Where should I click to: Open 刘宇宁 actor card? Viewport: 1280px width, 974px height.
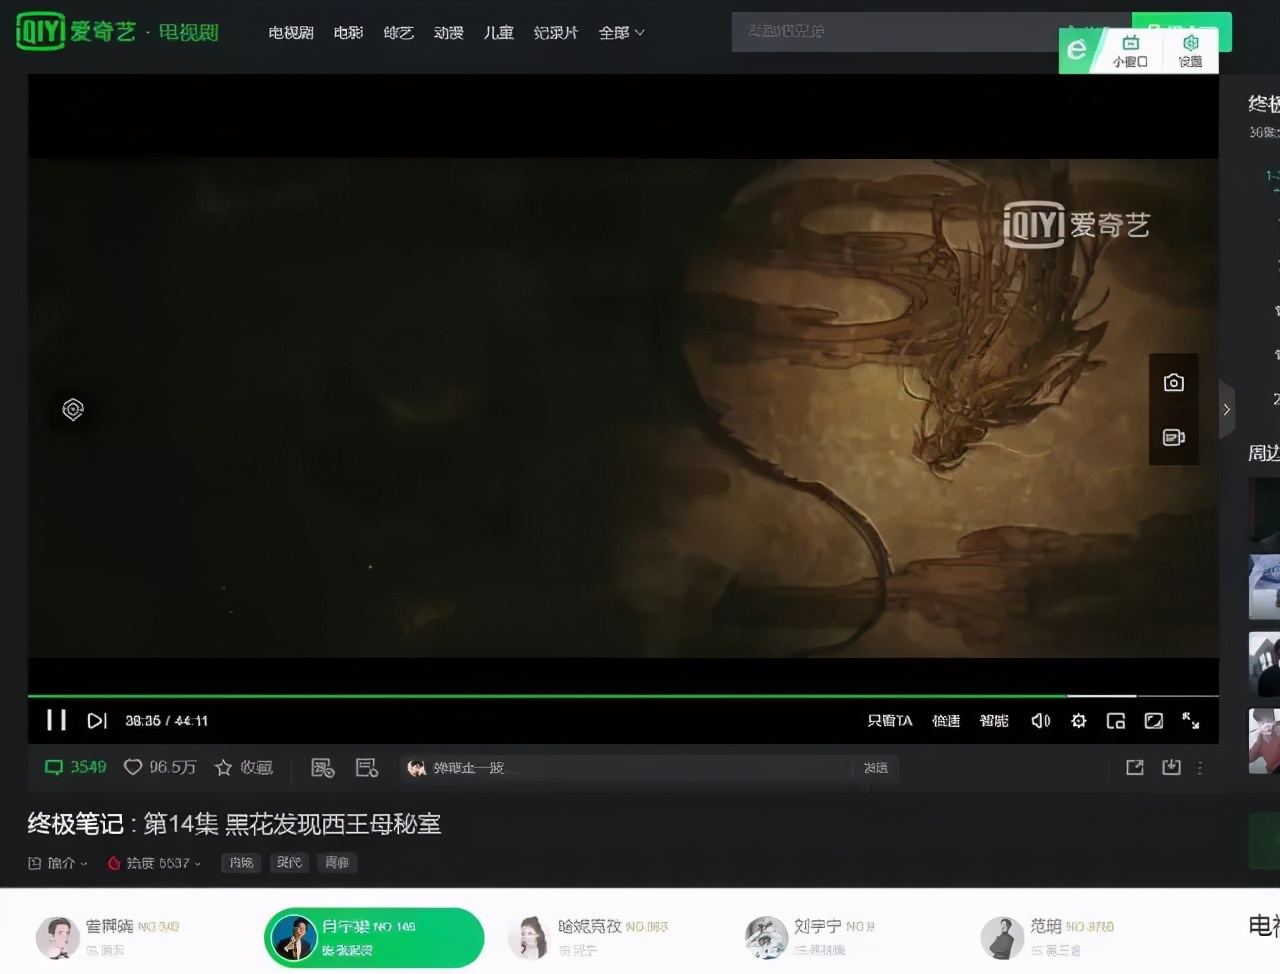click(x=810, y=938)
